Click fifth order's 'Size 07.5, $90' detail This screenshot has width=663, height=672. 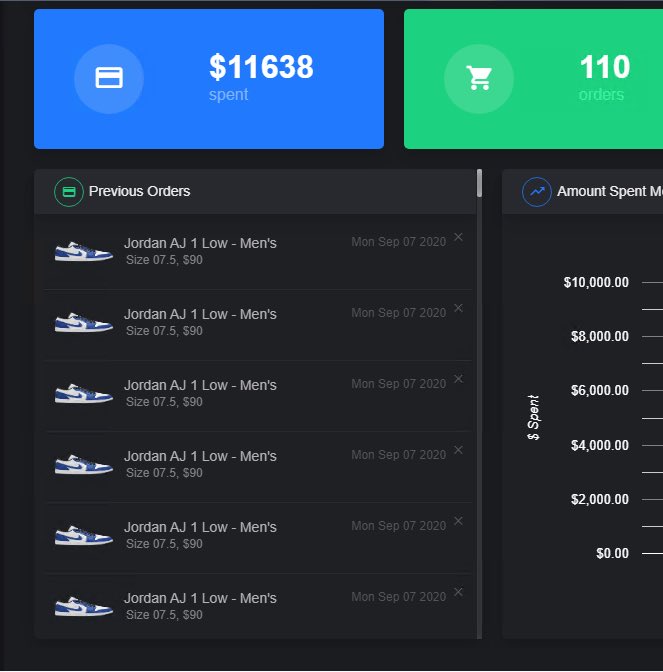pos(164,543)
